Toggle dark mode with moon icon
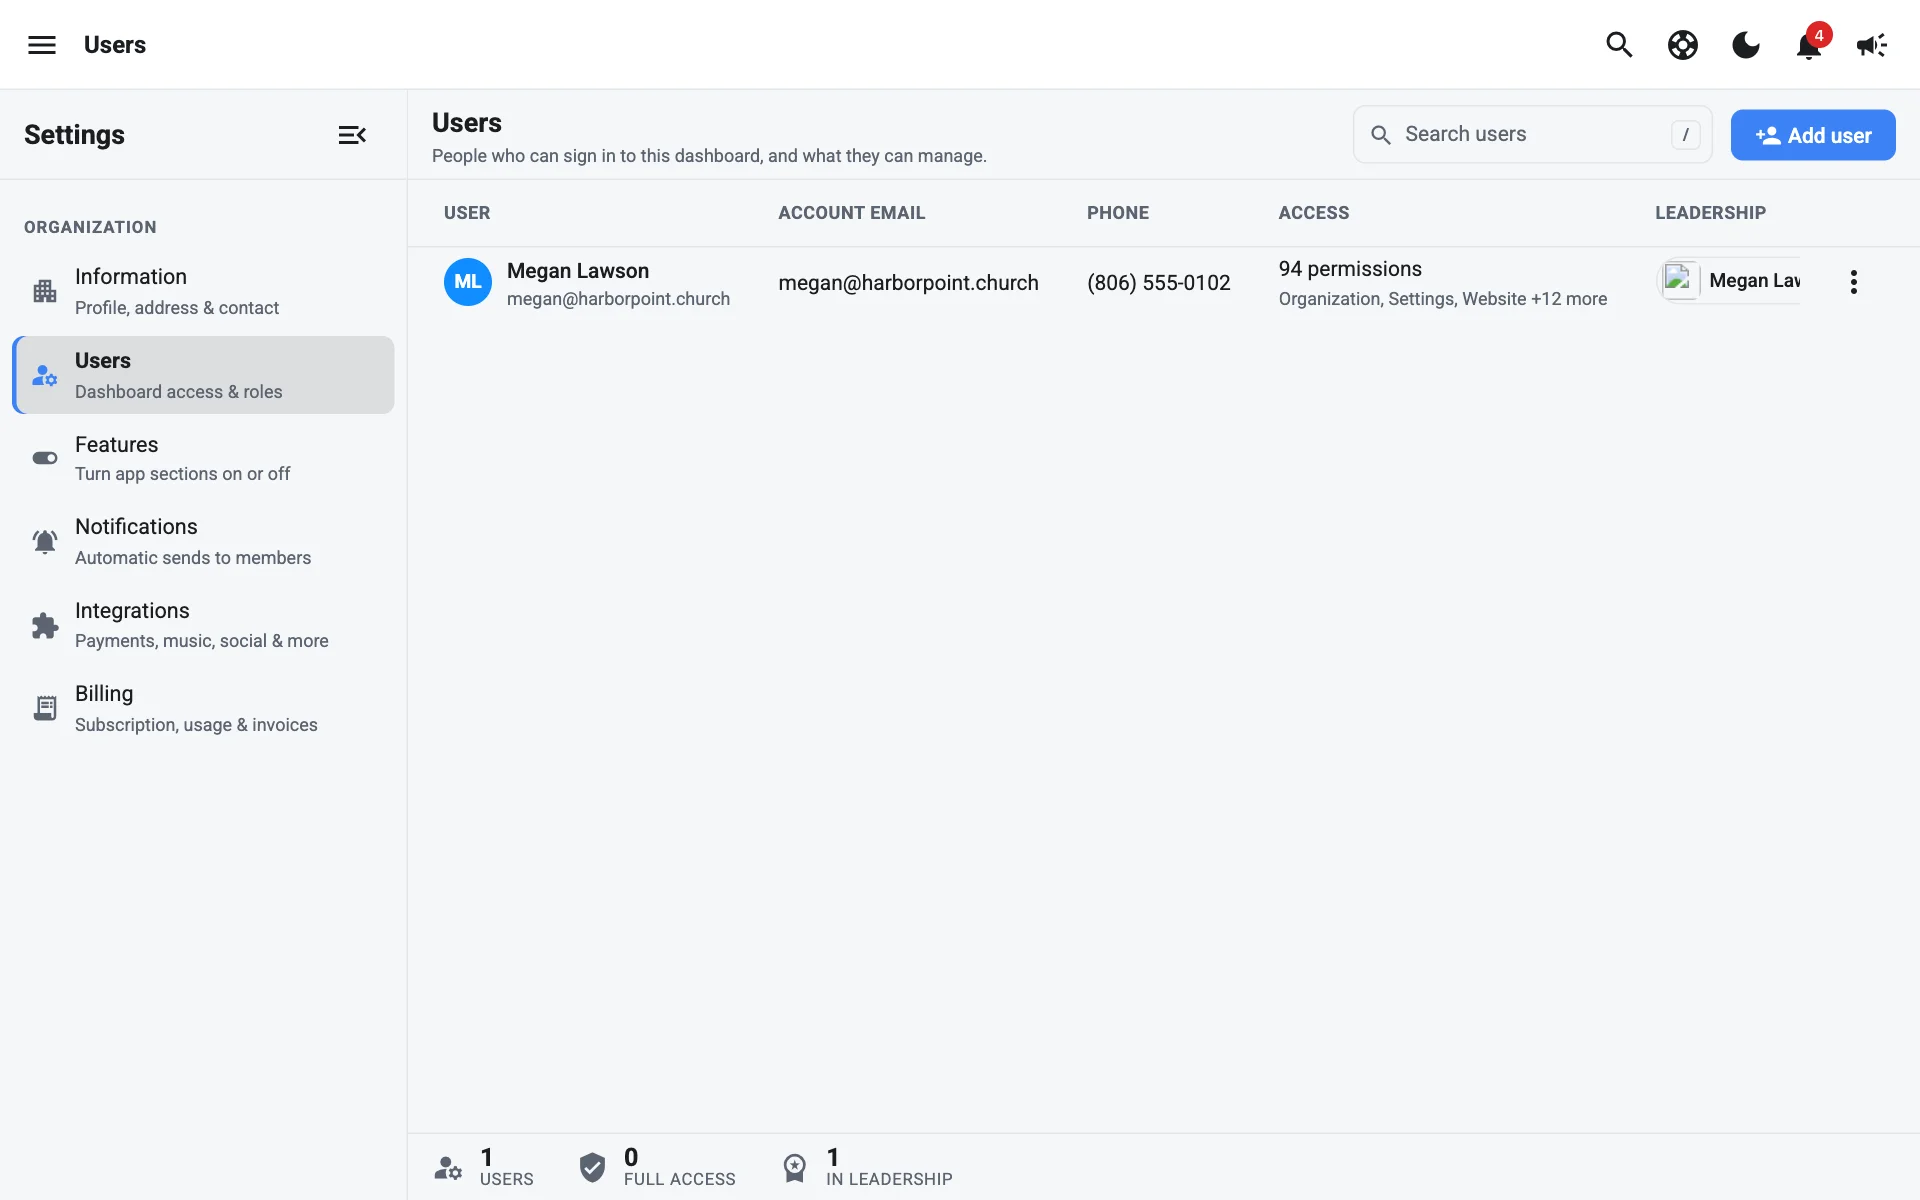 tap(1746, 45)
